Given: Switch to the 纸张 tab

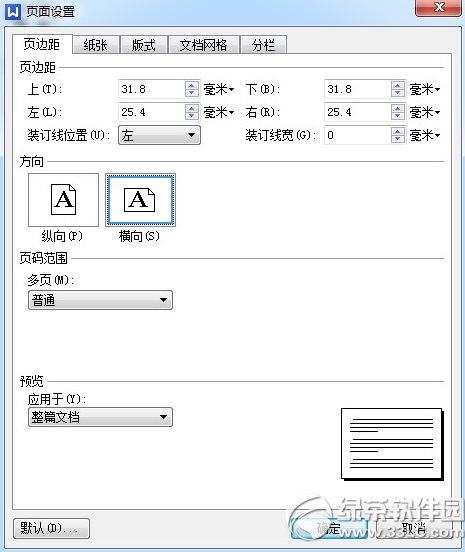Looking at the screenshot, I should tap(95, 45).
